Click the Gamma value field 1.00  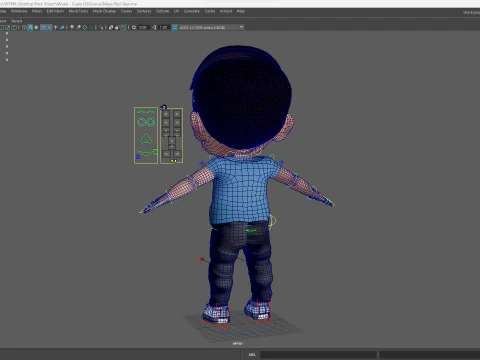[163, 27]
